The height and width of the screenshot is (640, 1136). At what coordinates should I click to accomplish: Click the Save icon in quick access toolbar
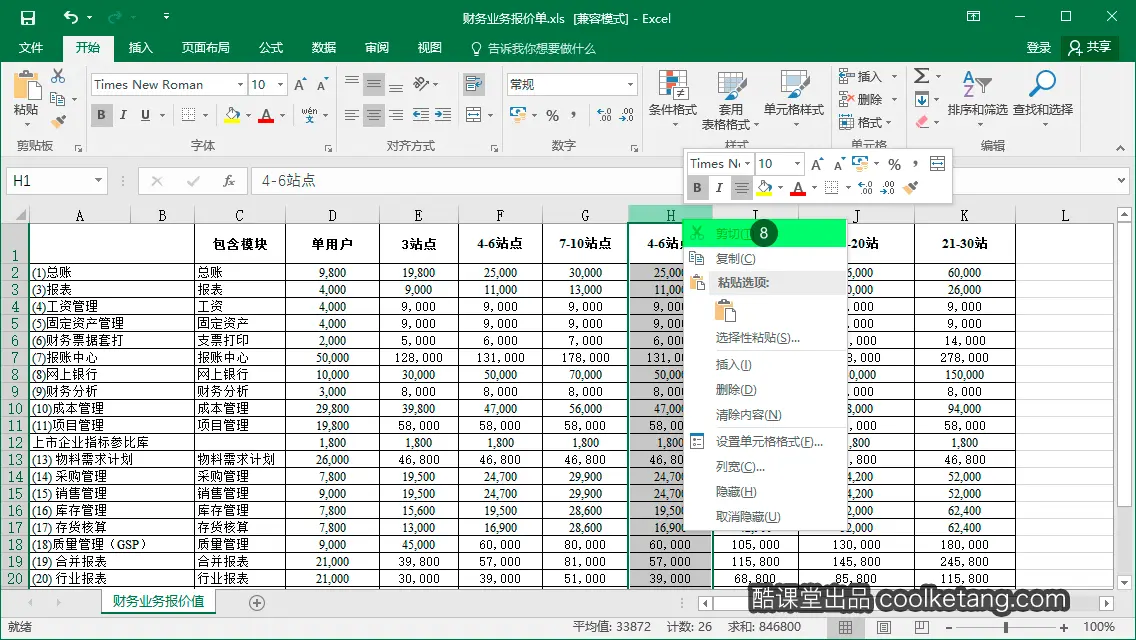28,17
